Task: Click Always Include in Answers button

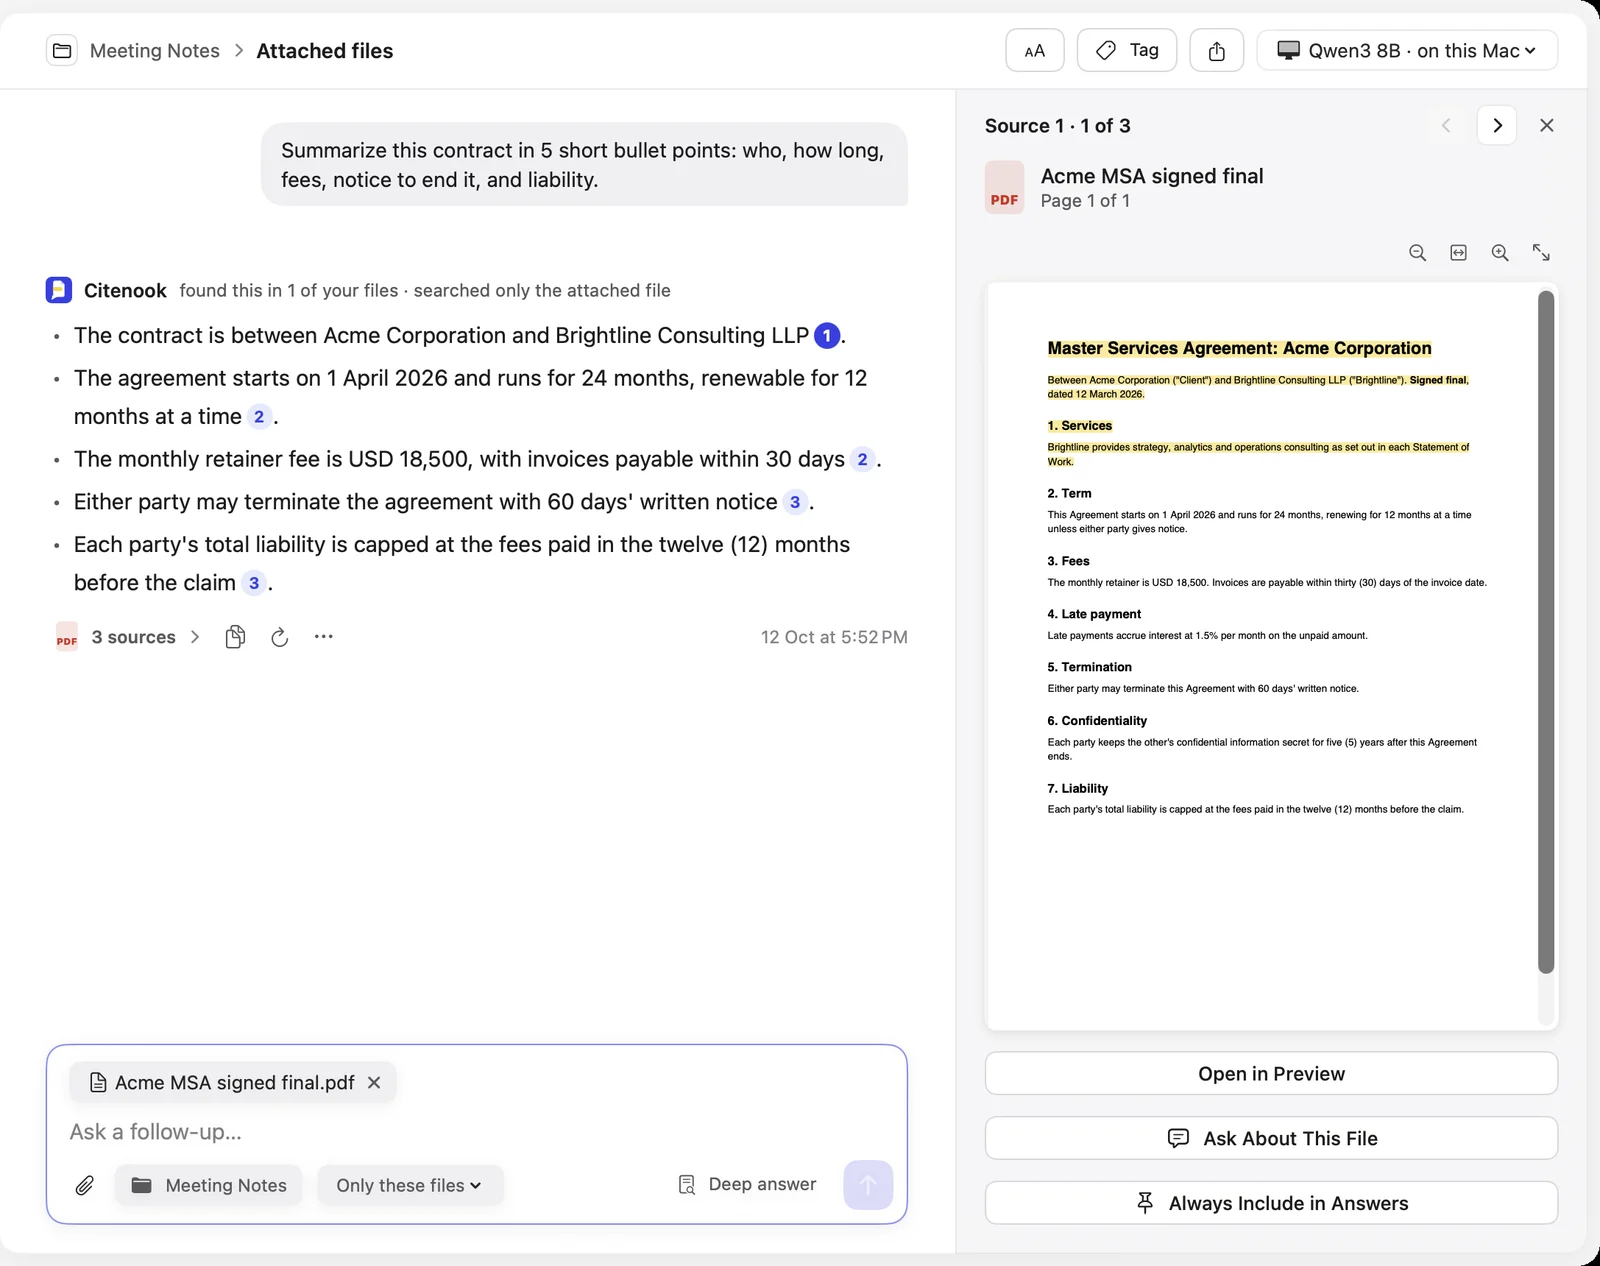Action: click(x=1271, y=1204)
